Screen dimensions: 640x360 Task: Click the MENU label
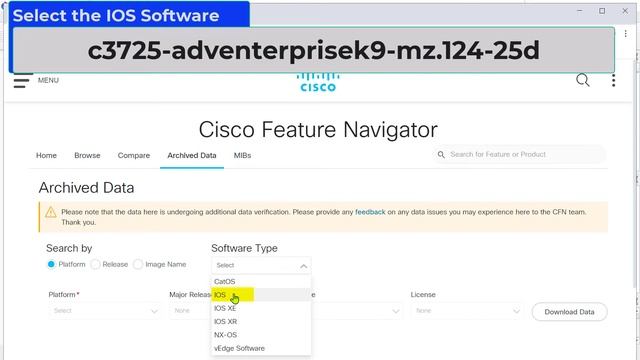pyautogui.click(x=48, y=80)
